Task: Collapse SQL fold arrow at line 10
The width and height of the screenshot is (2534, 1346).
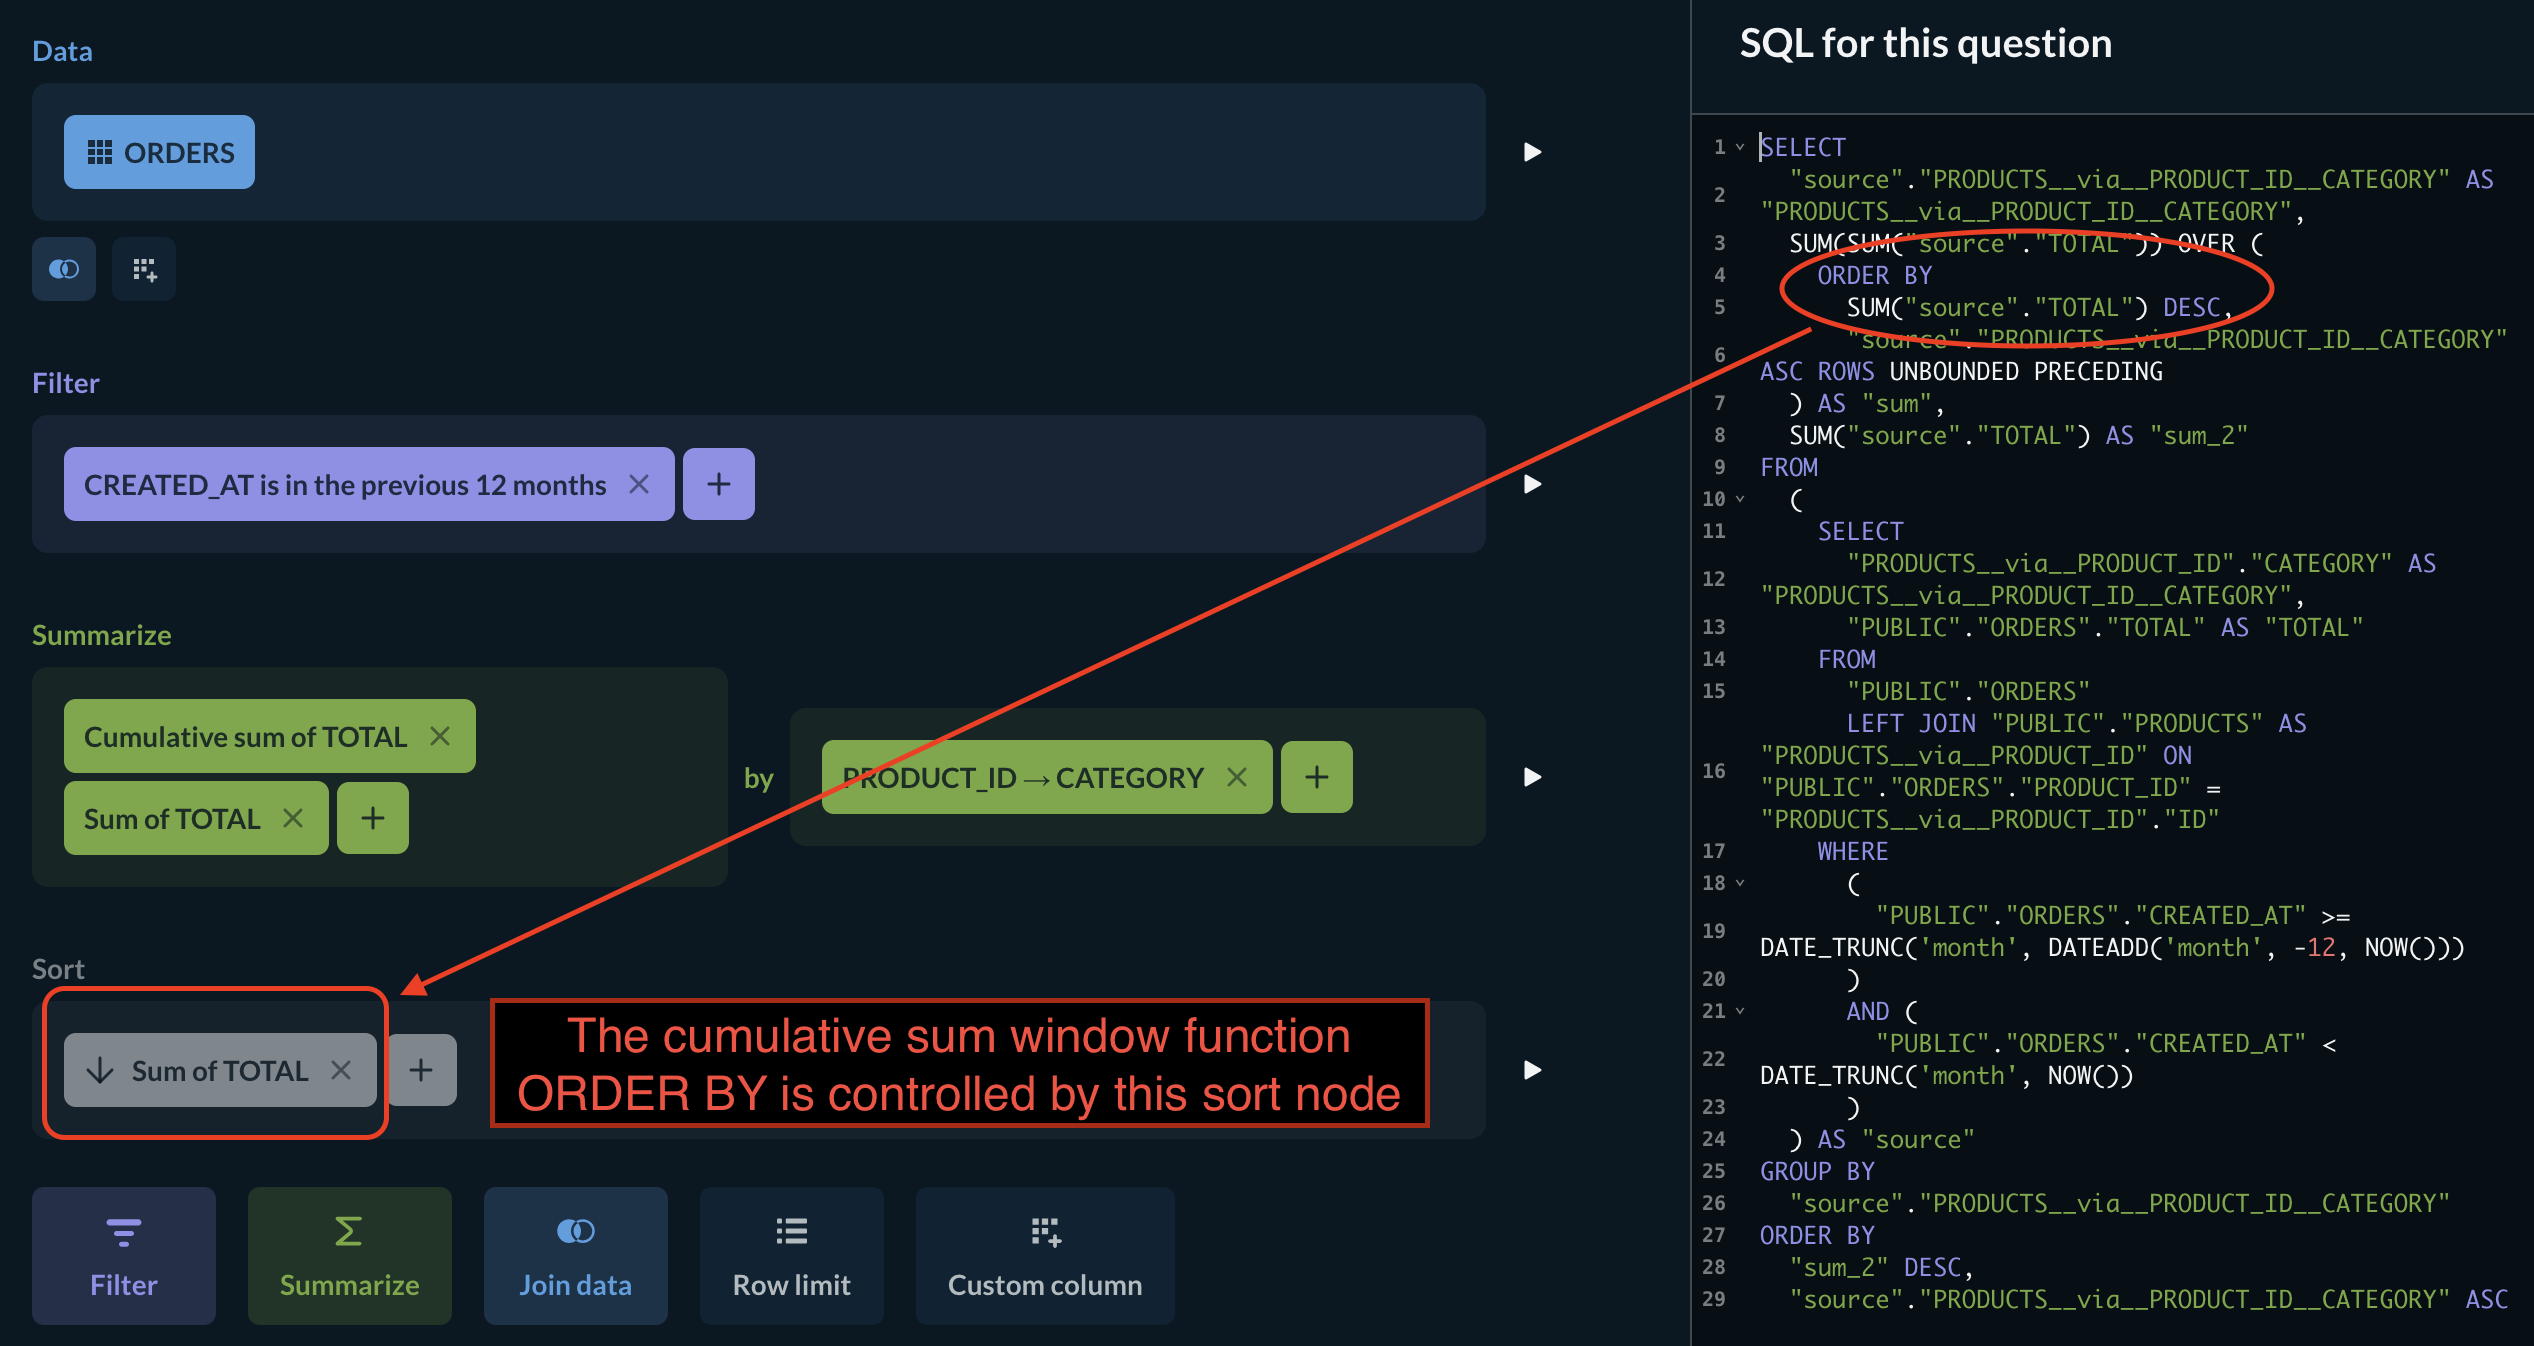Action: 1740,499
